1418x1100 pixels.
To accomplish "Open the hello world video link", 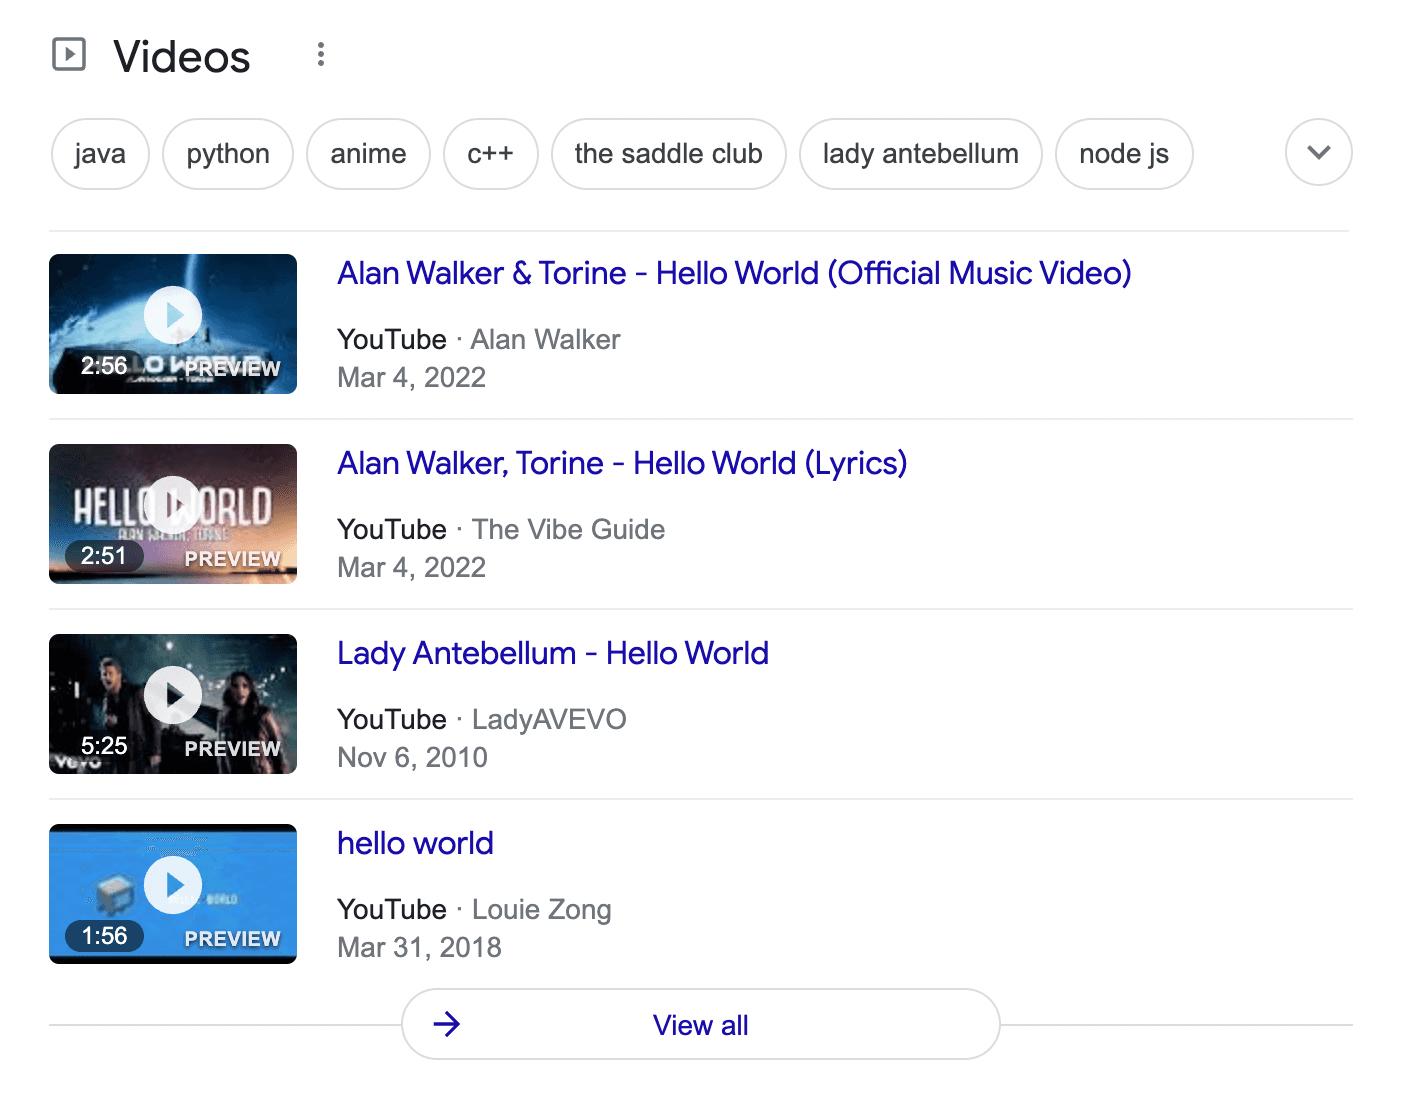I will tap(415, 843).
